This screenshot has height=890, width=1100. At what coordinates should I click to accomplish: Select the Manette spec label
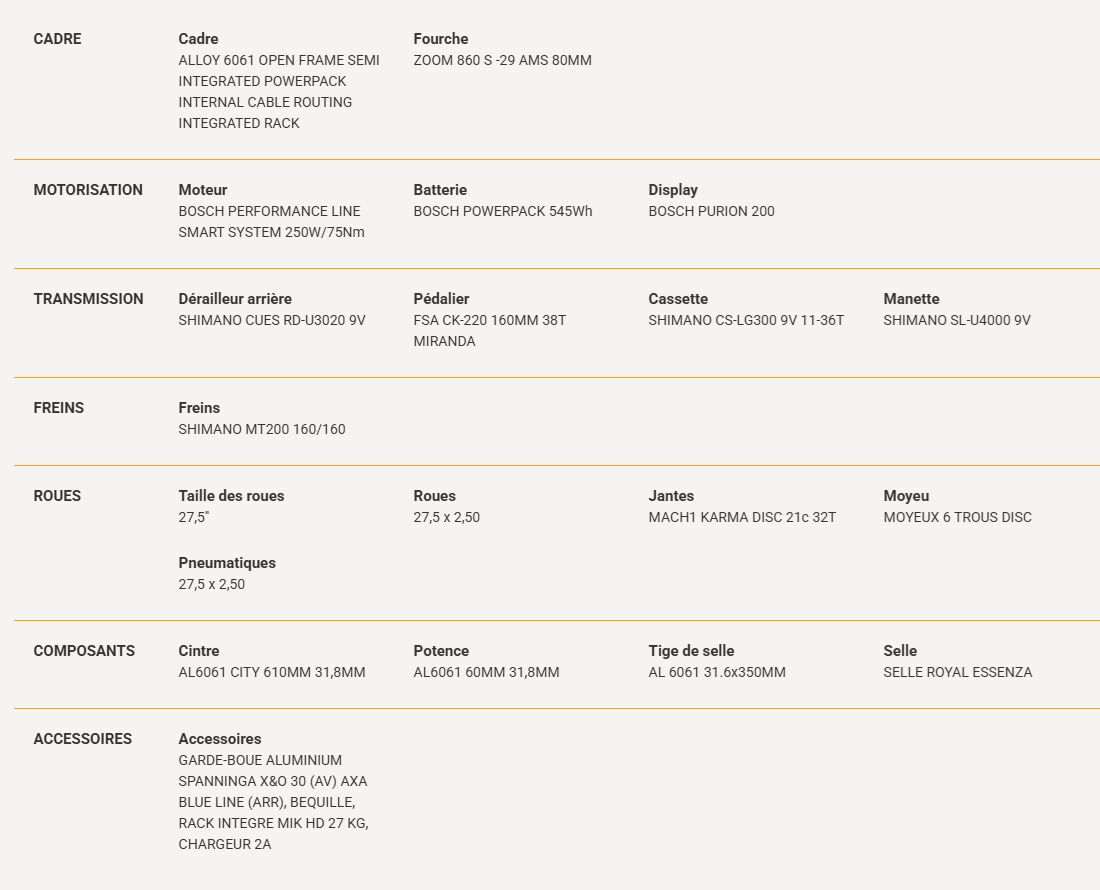pyautogui.click(x=911, y=299)
